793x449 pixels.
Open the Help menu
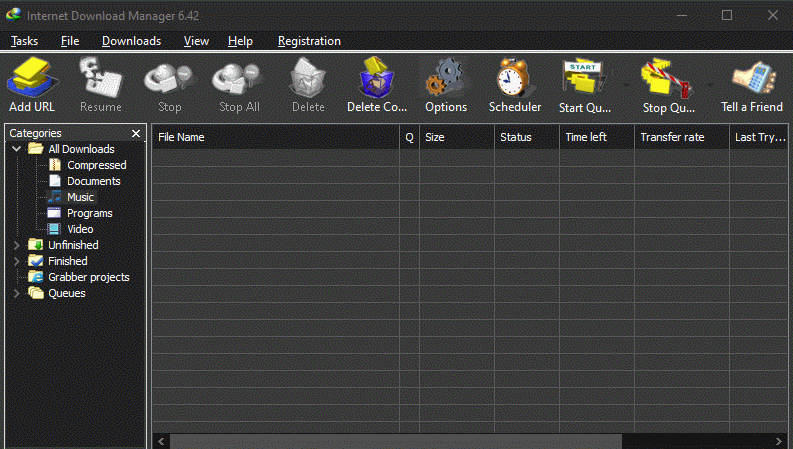click(240, 41)
